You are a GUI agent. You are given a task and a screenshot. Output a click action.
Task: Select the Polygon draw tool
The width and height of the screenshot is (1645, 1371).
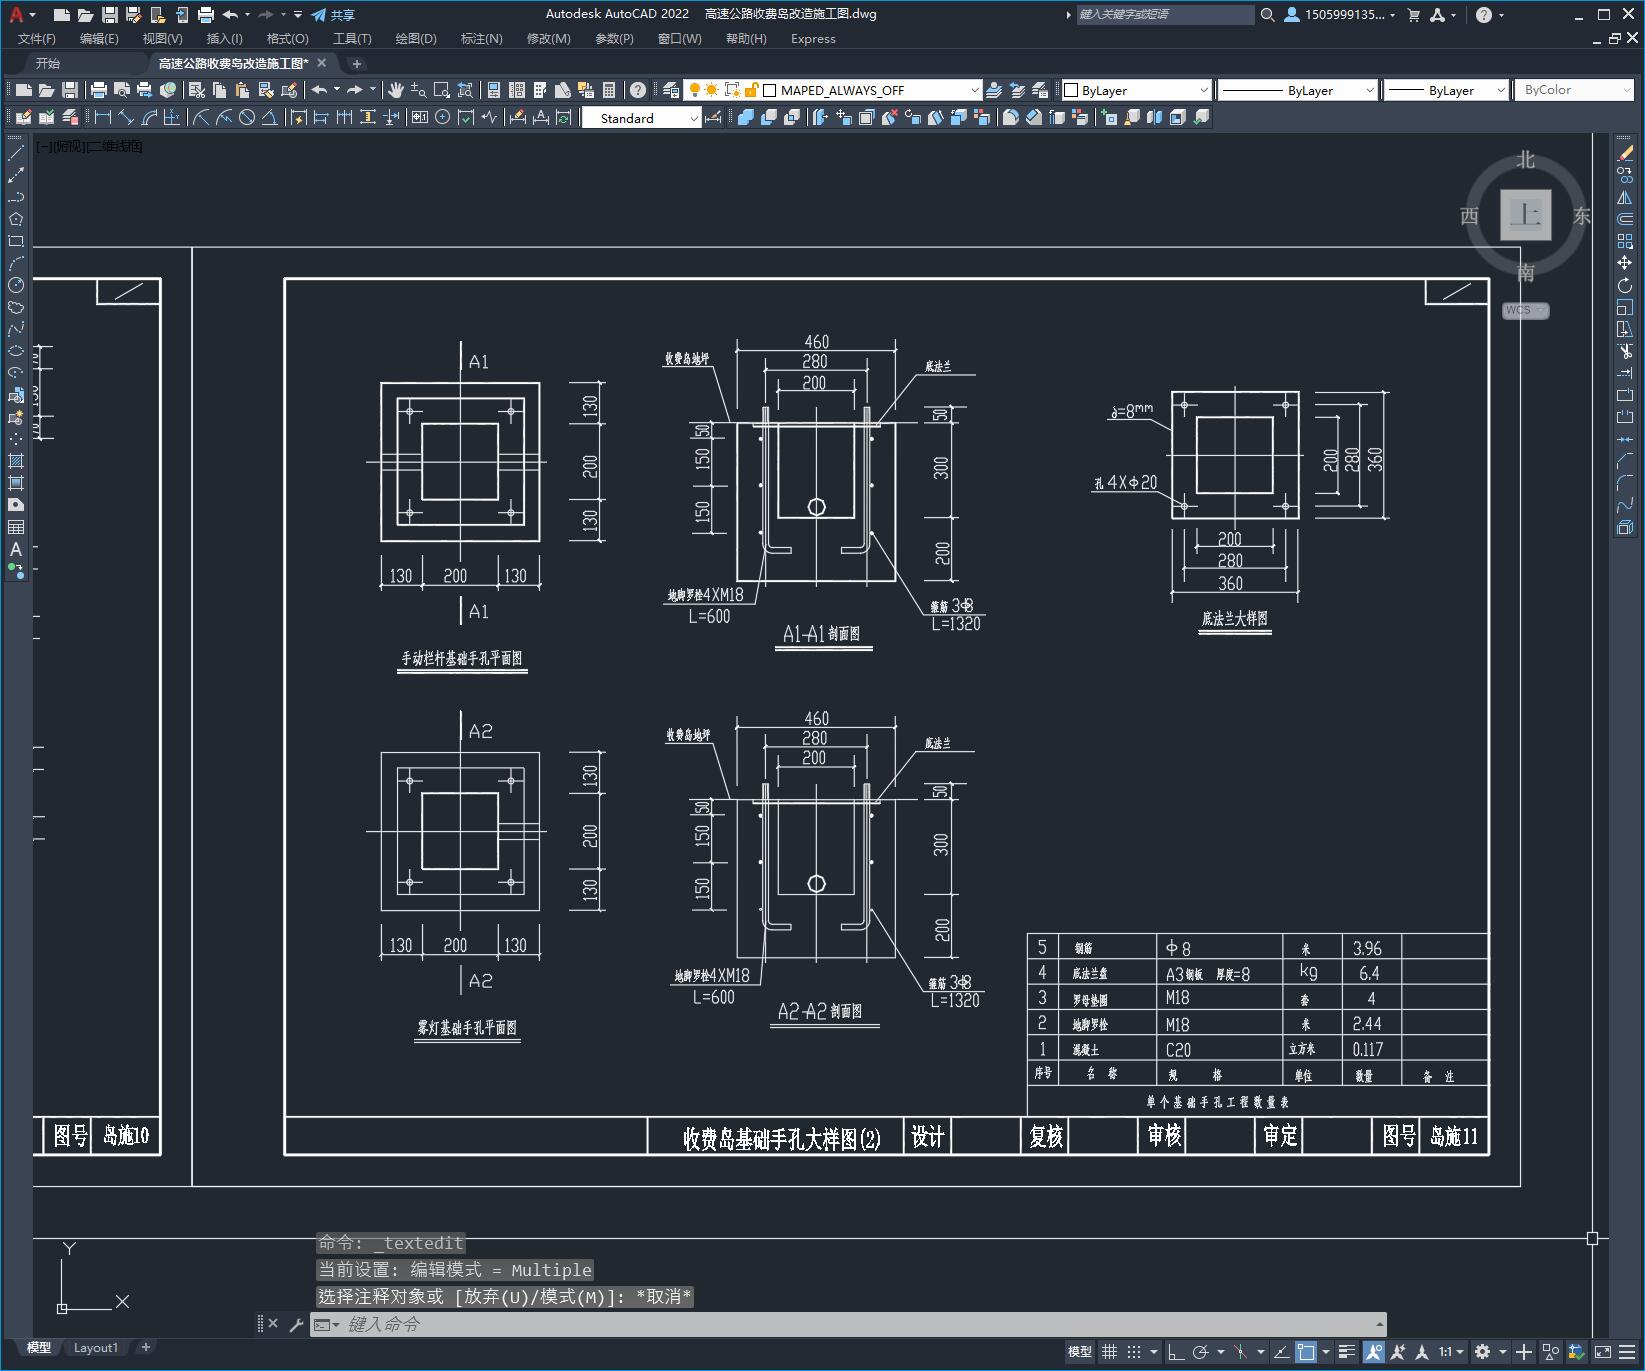16,219
